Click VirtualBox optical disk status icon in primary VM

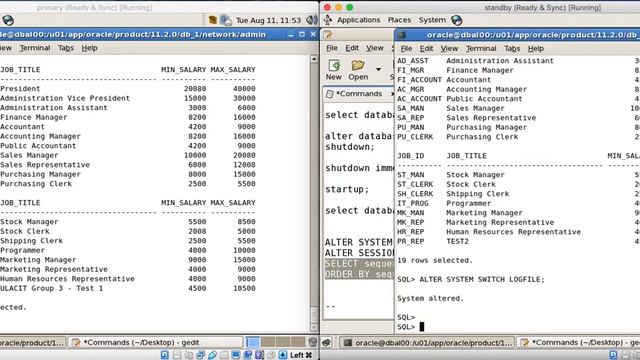177,355
